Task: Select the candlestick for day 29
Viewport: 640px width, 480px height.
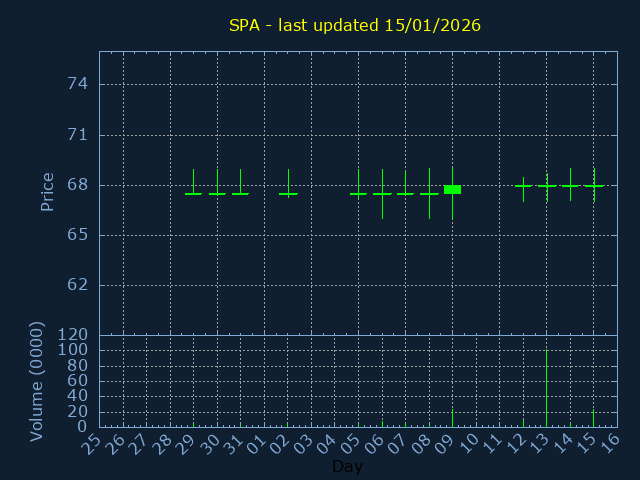Action: (193, 193)
